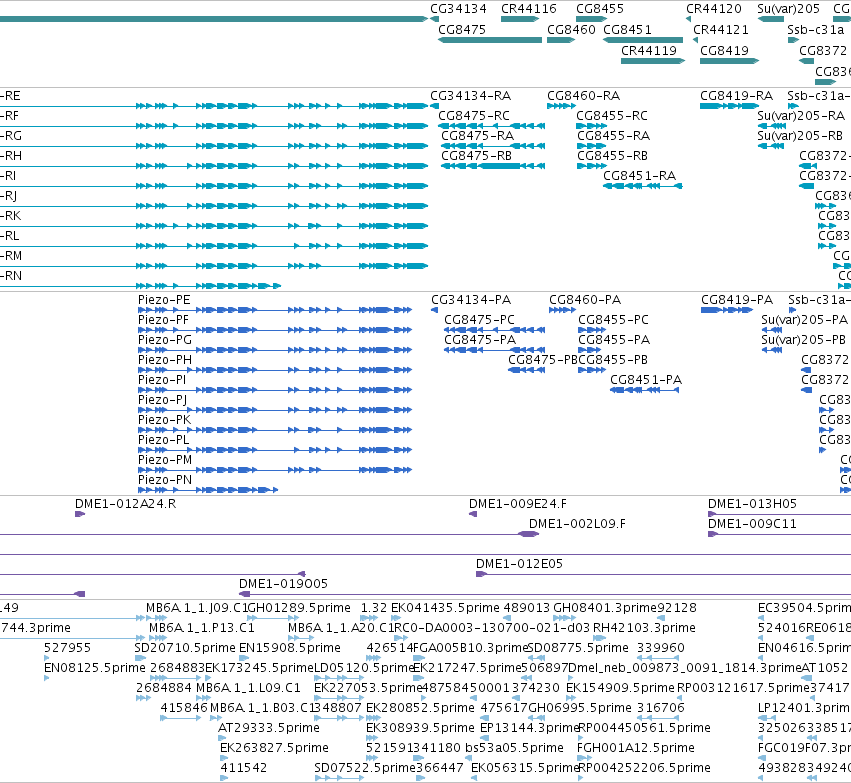Click the CR44119 gene label
851x783 pixels.
[x=649, y=50]
